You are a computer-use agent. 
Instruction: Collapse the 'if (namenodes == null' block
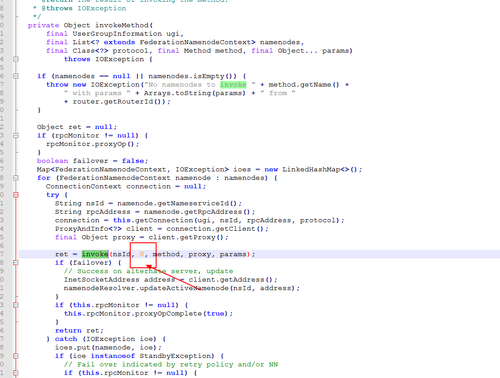pyautogui.click(x=16, y=76)
